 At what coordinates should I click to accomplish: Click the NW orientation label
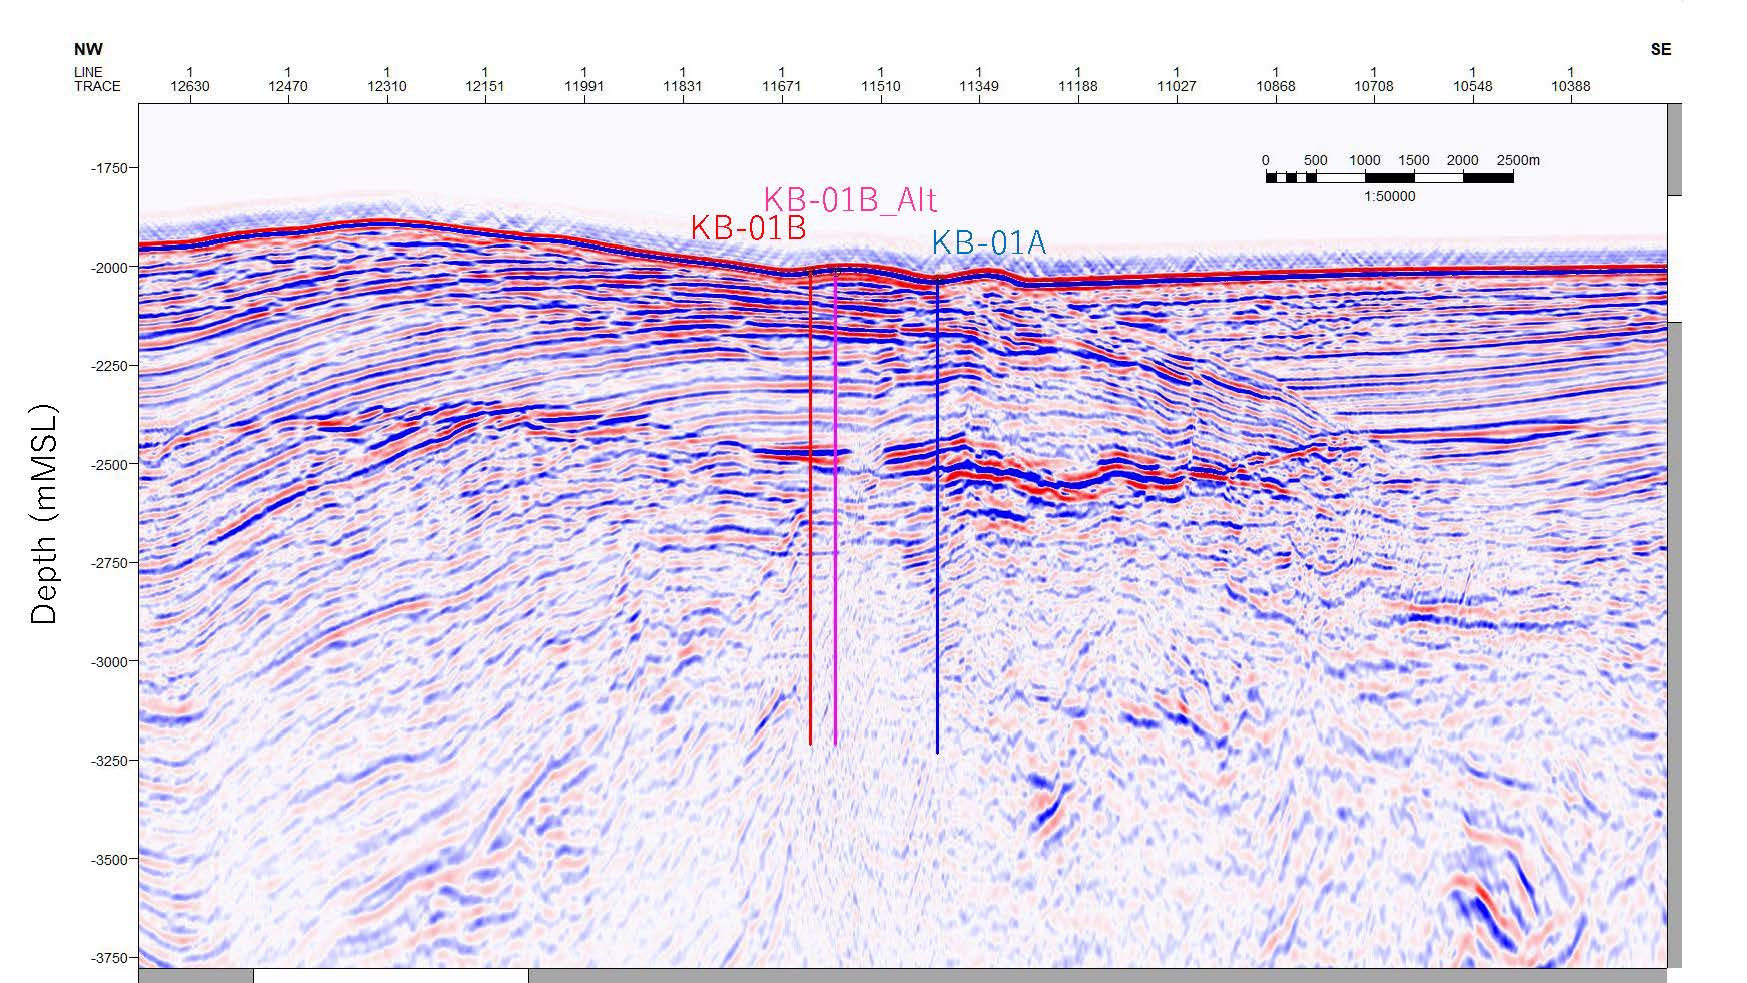[88, 49]
